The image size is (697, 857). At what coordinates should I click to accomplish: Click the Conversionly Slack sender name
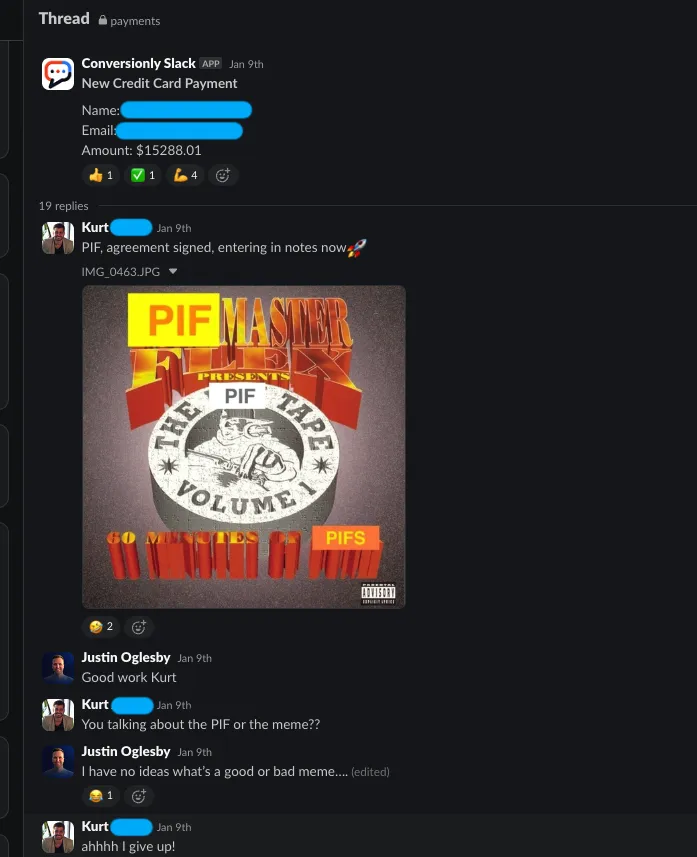(x=138, y=63)
